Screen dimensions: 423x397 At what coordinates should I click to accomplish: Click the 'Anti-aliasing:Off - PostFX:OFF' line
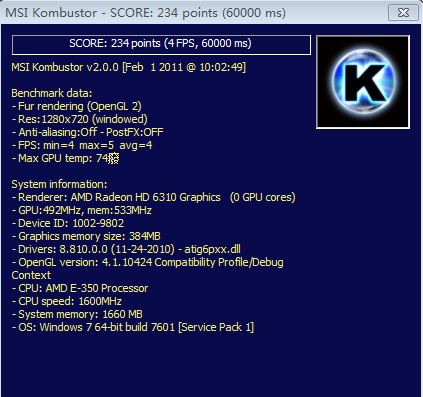pyautogui.click(x=88, y=132)
